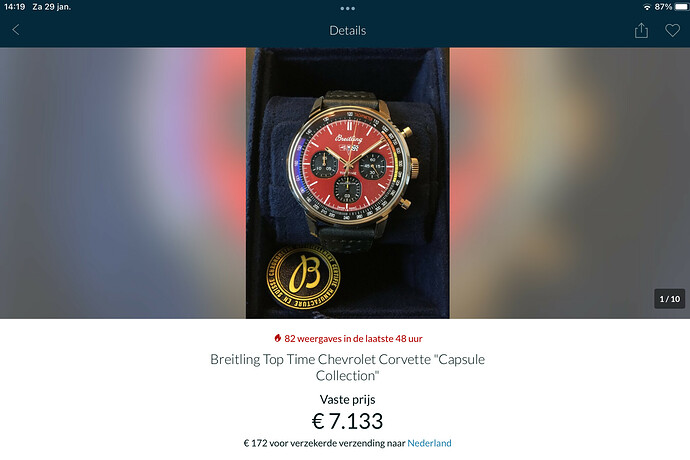This screenshot has width=690, height=460.
Task: Open the share sheet icon
Action: 641,30
